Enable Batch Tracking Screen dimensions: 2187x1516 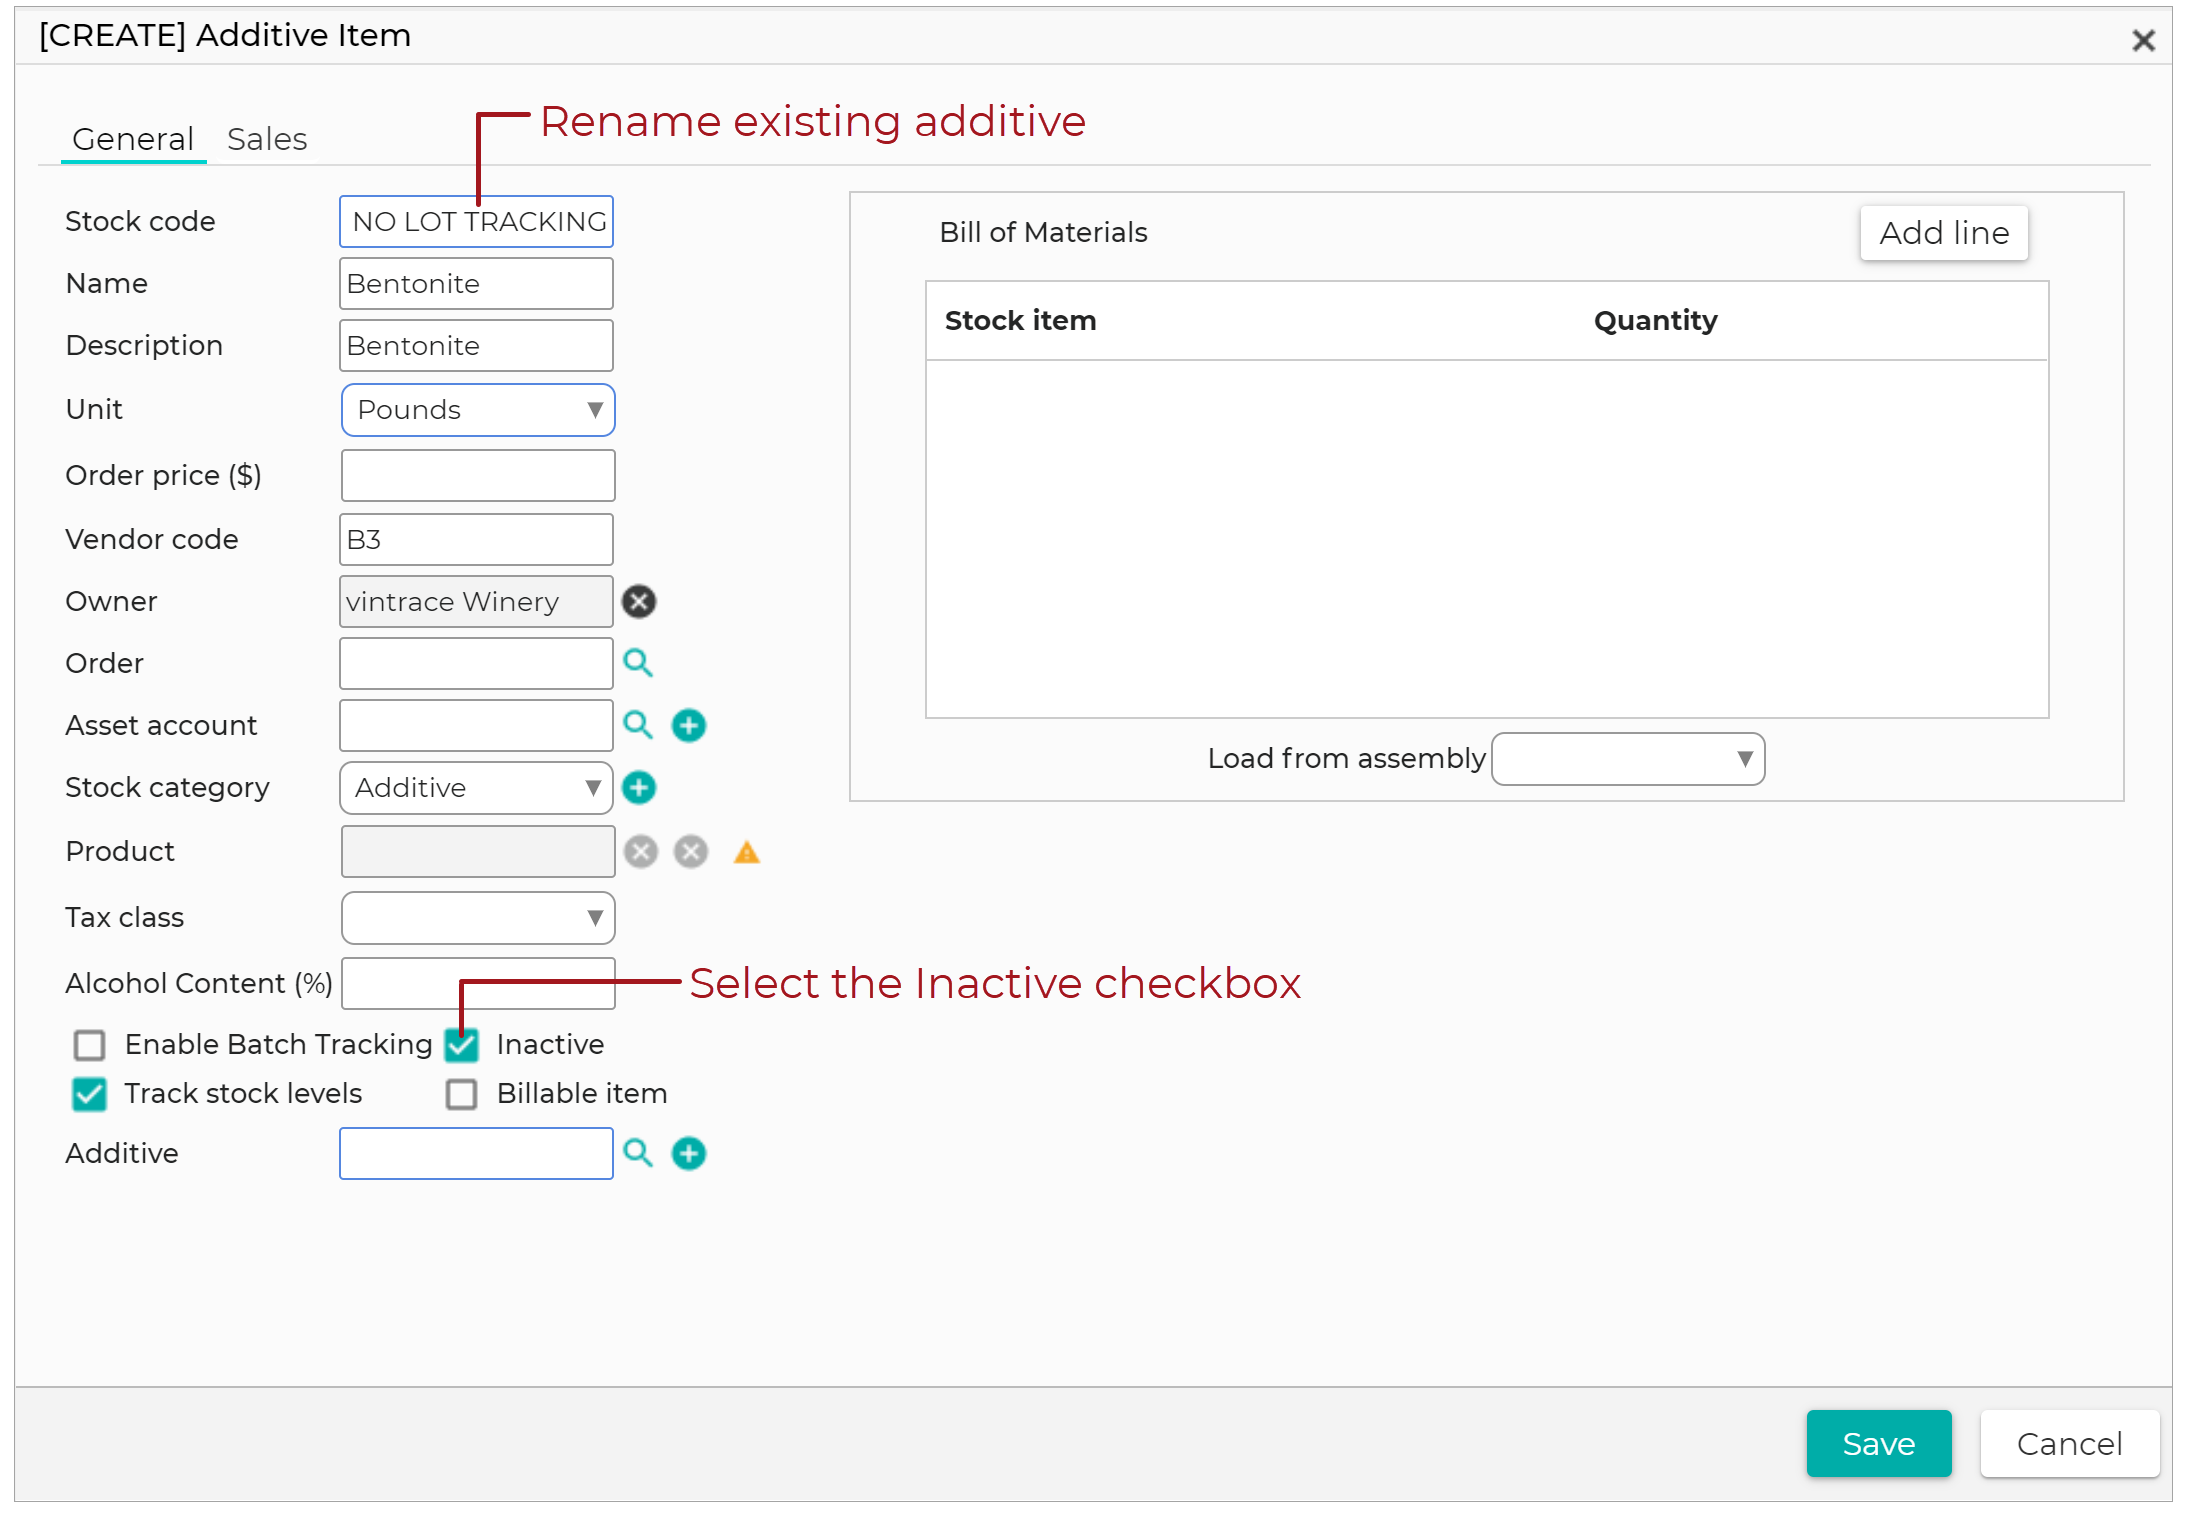coord(89,1045)
